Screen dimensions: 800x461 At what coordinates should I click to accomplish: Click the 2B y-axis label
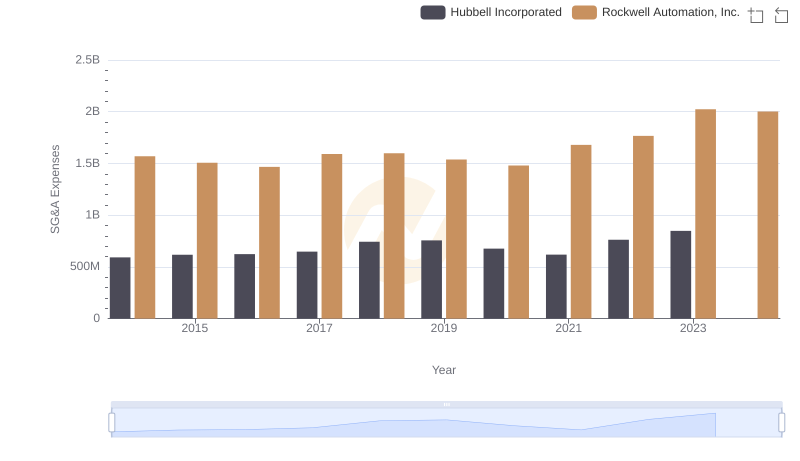[92, 111]
